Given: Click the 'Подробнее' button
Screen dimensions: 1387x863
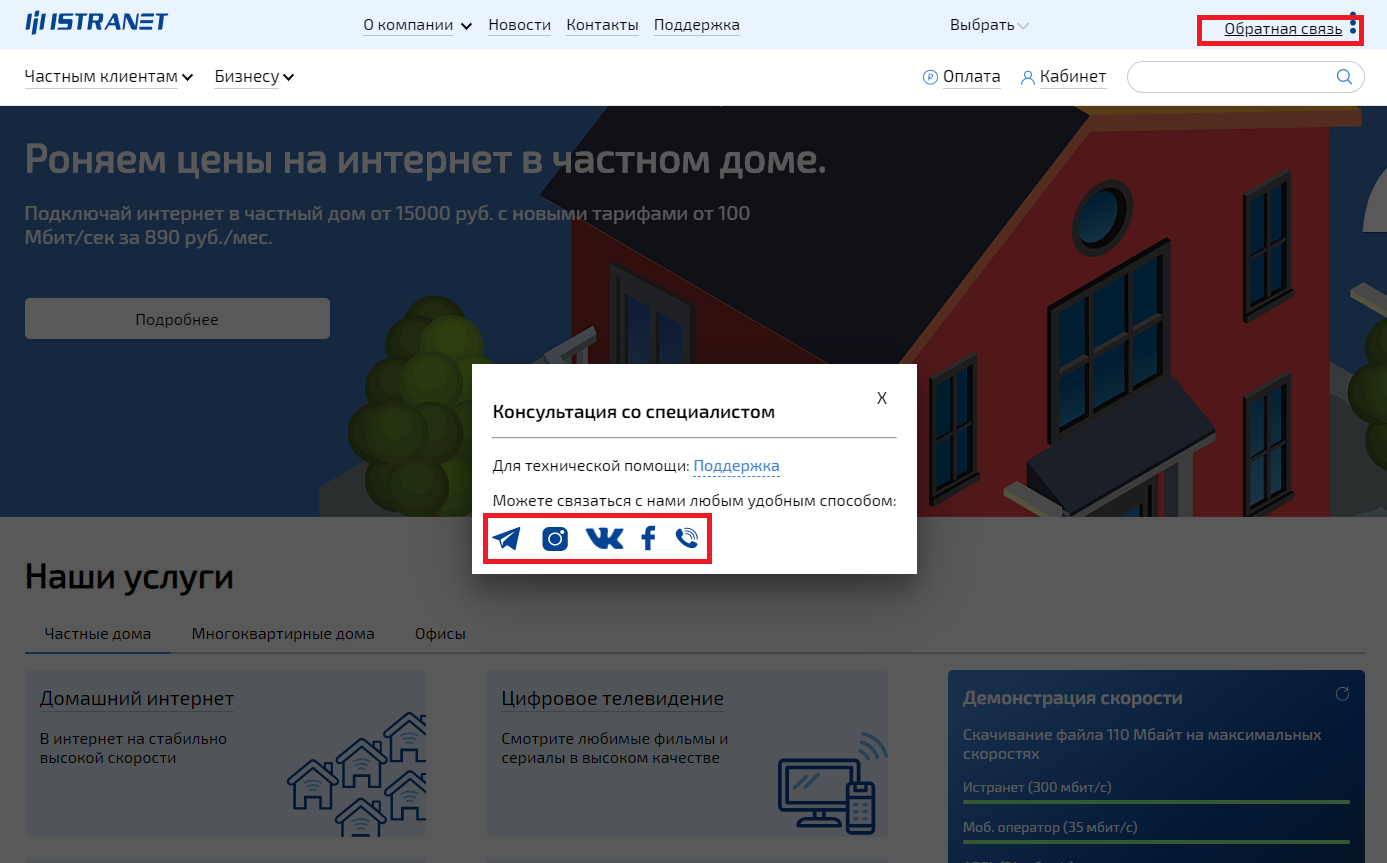Looking at the screenshot, I should point(177,319).
